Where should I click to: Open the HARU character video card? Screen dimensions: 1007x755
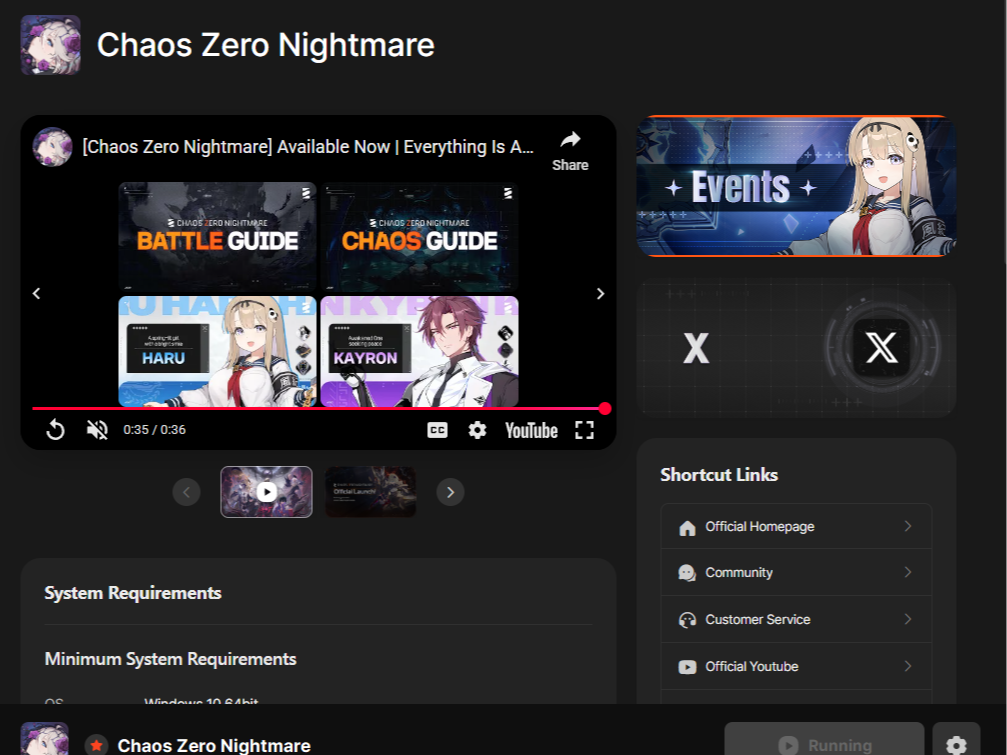(218, 351)
